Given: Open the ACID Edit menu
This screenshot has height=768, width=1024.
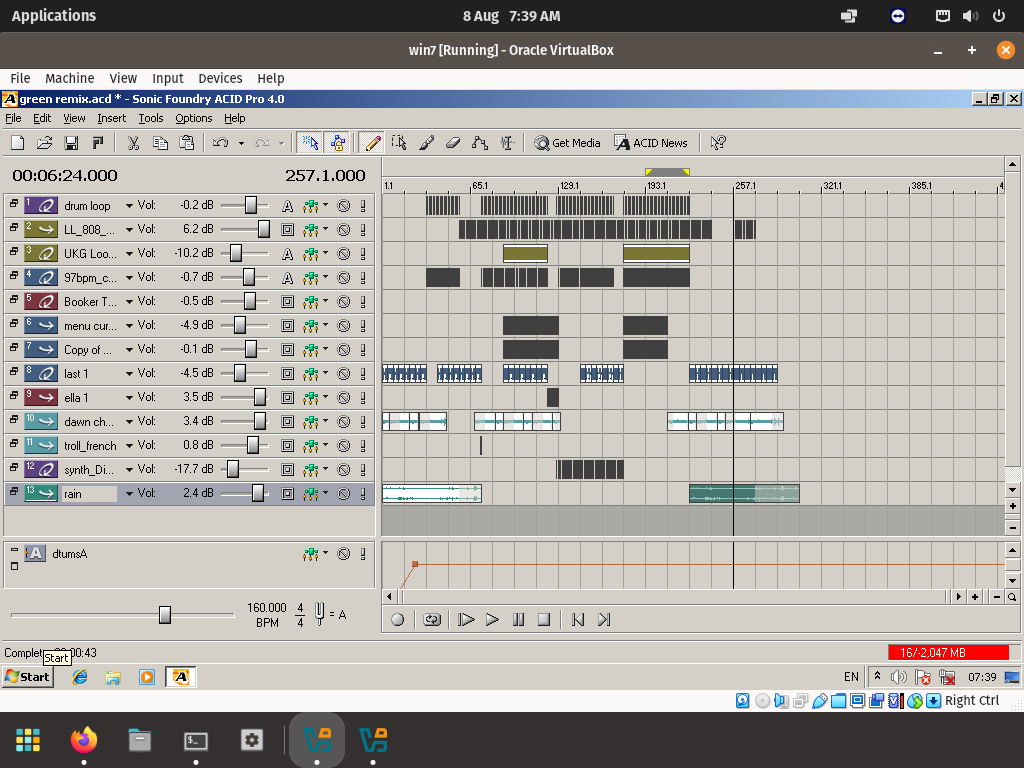Looking at the screenshot, I should pos(42,118).
